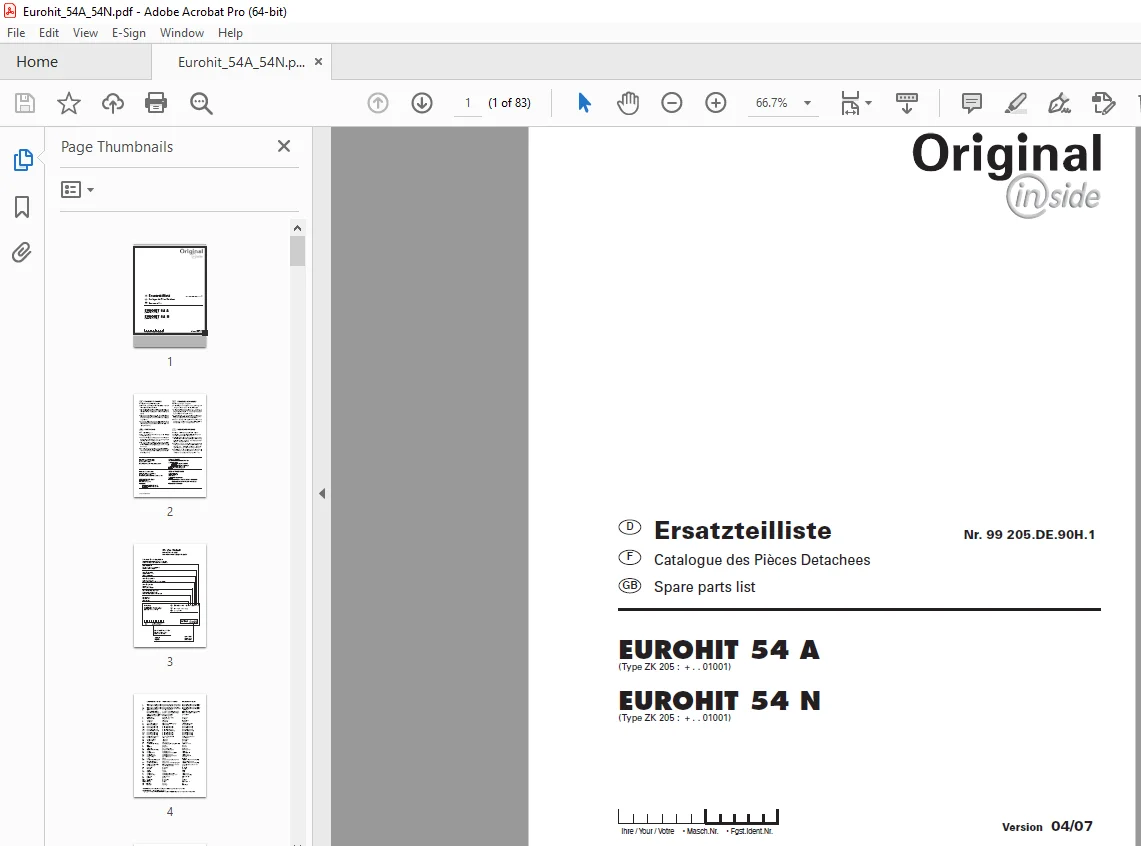1141x846 pixels.
Task: Collapse the navigation pane with the left triangle
Action: tap(322, 494)
